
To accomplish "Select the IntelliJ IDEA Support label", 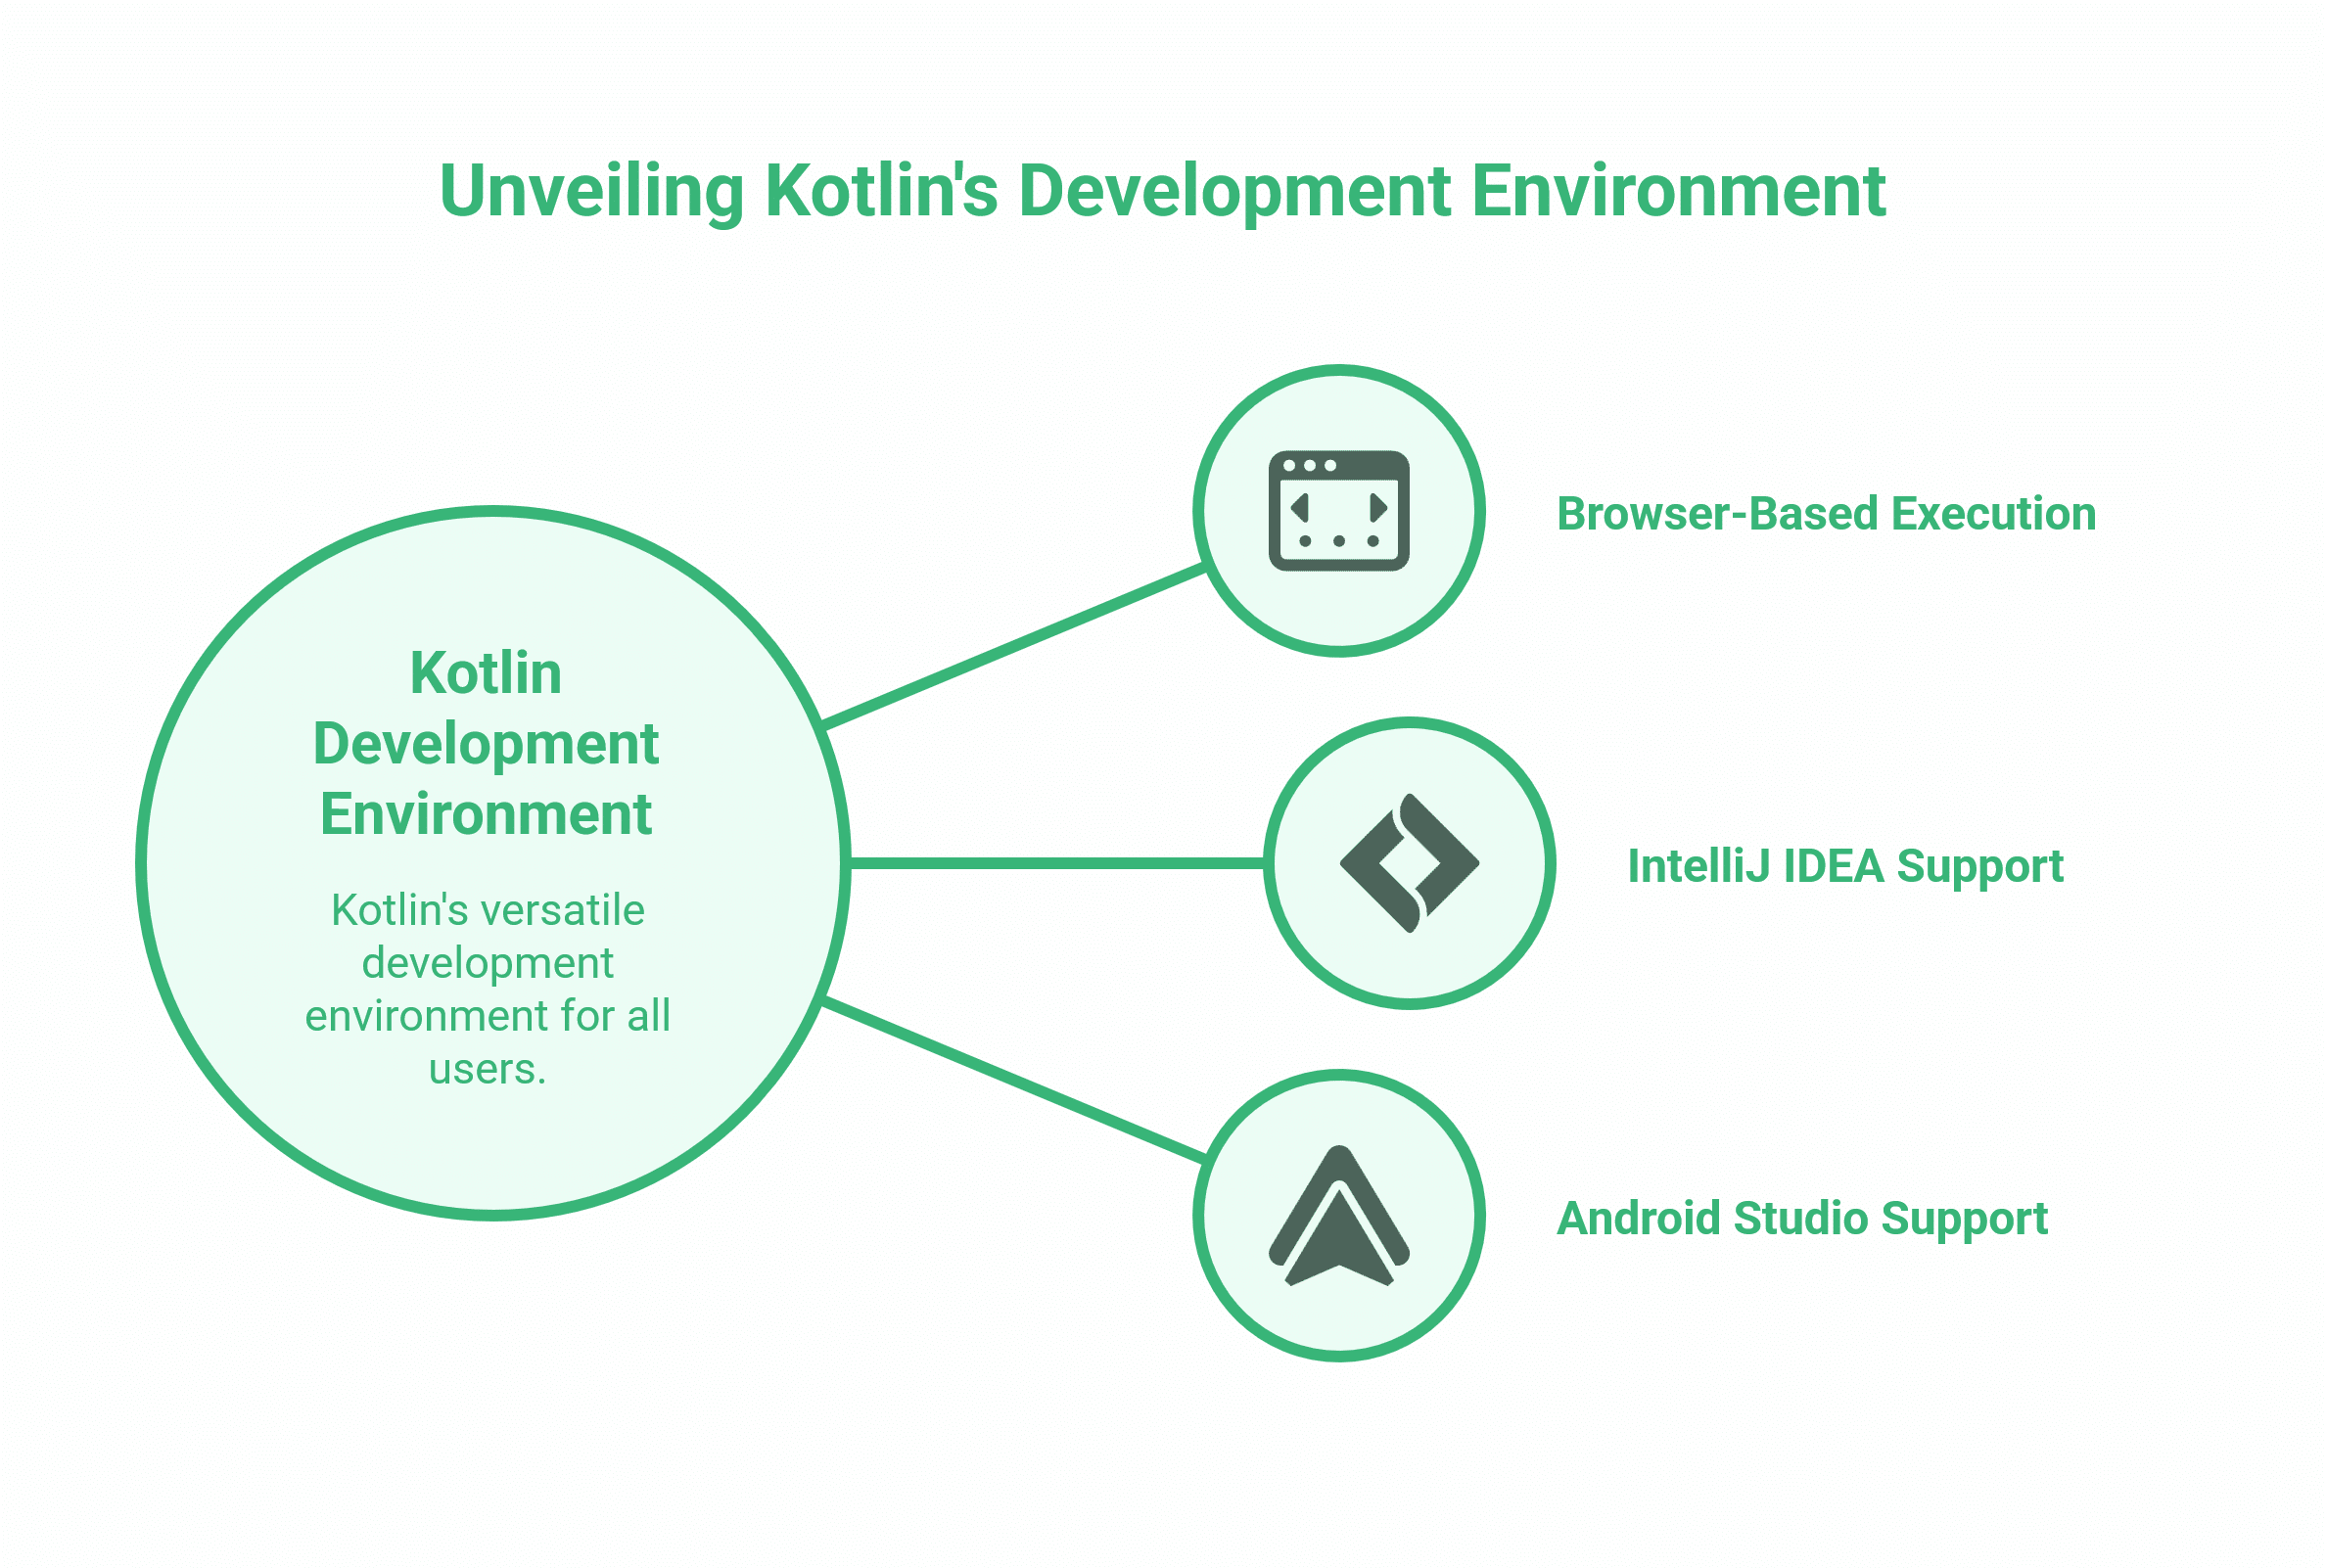I will click(1845, 866).
